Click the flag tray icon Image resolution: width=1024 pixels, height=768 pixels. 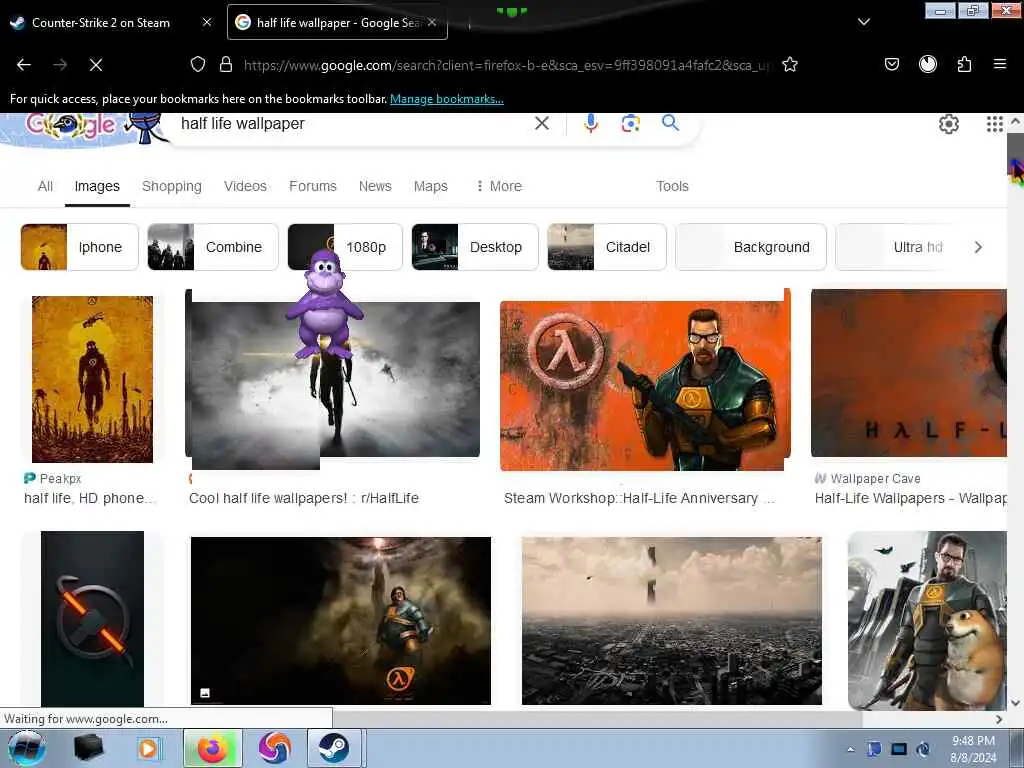click(x=874, y=749)
